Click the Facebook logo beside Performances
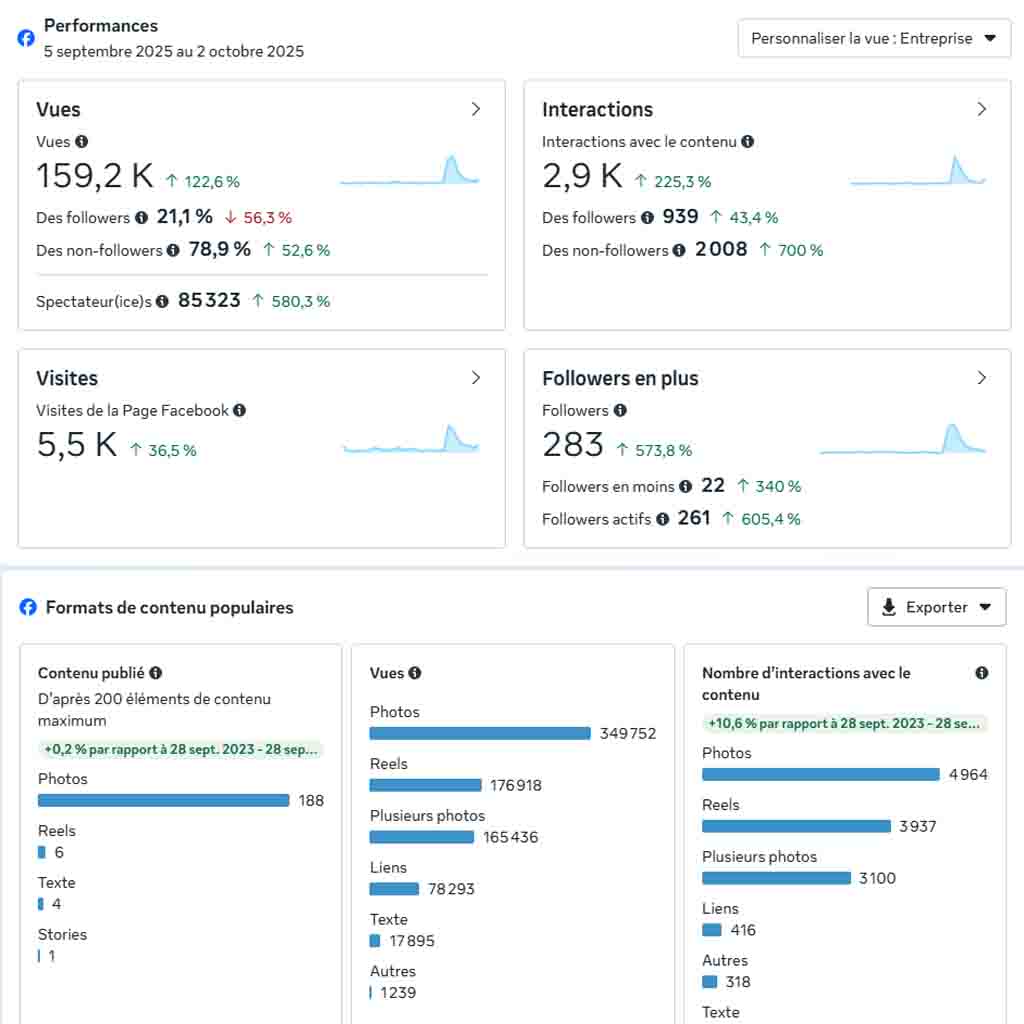The image size is (1024, 1024). [x=26, y=38]
